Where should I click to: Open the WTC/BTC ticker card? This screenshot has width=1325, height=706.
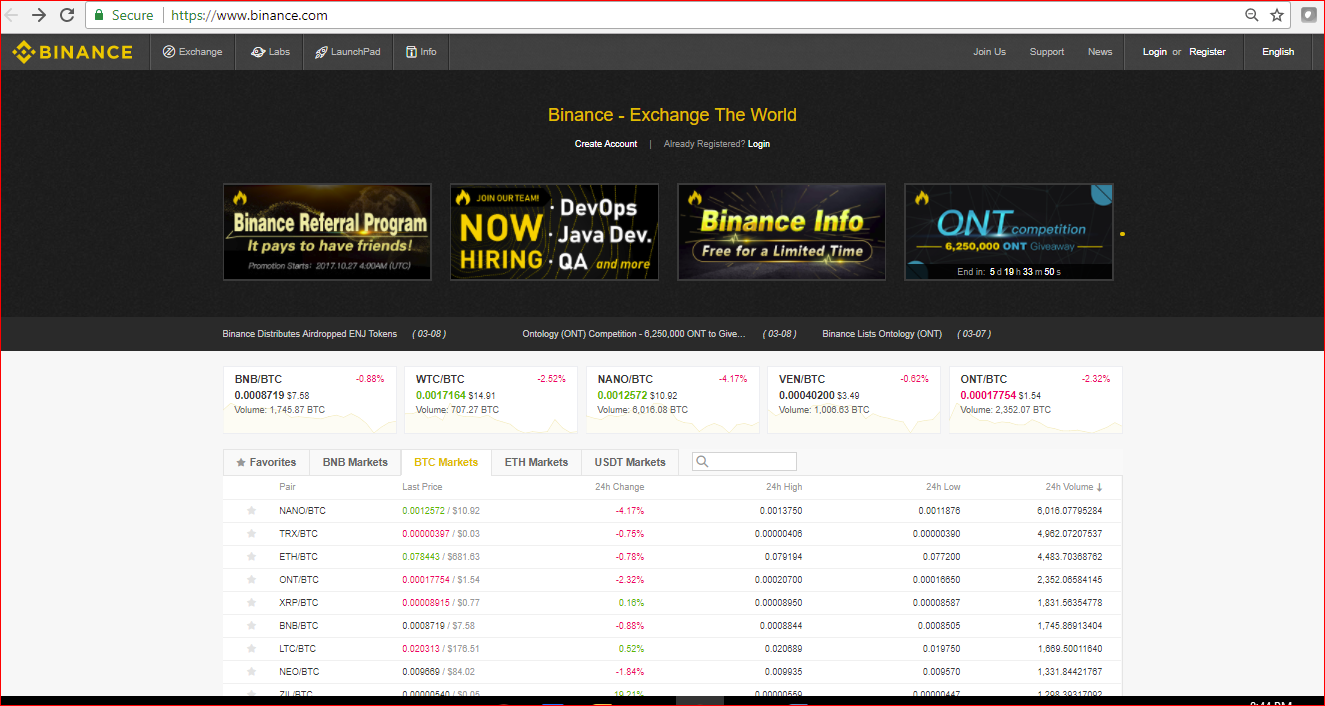[x=490, y=400]
